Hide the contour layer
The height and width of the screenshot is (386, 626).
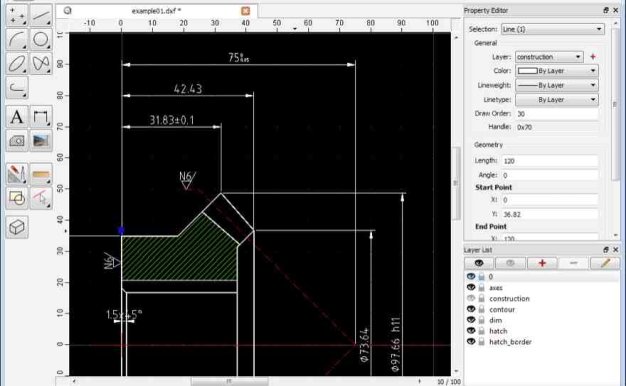(x=471, y=309)
